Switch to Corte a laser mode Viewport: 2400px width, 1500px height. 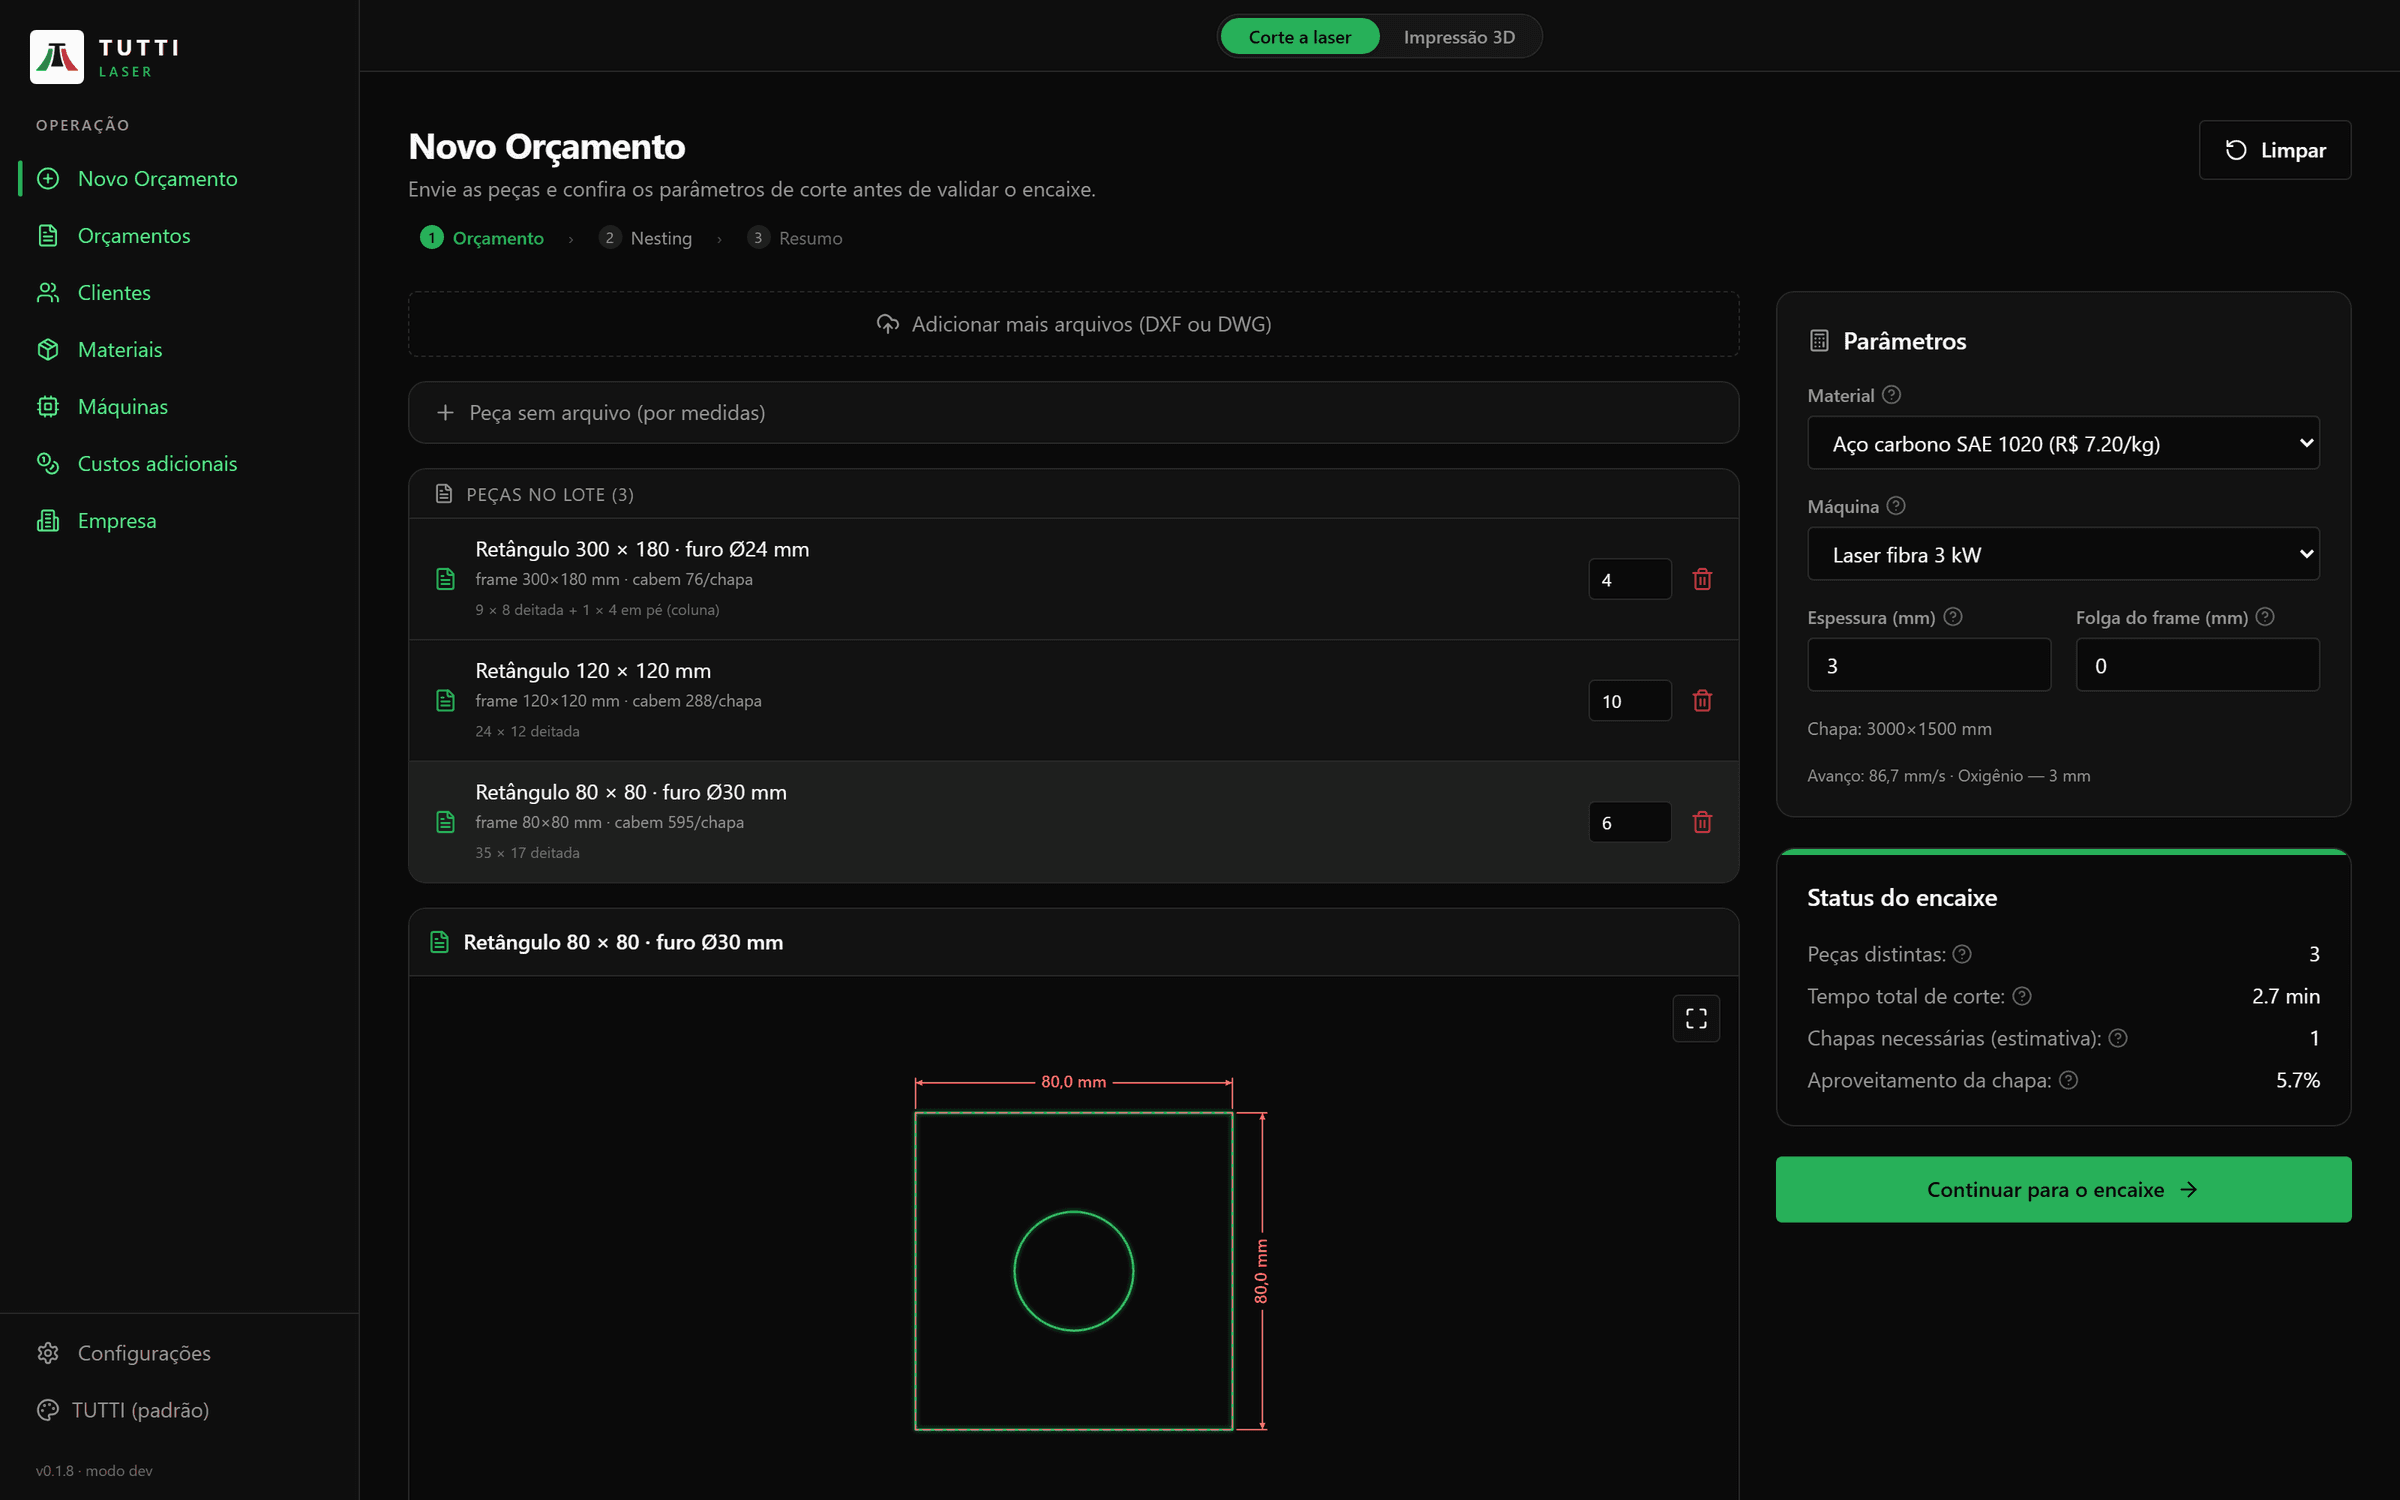click(x=1299, y=37)
